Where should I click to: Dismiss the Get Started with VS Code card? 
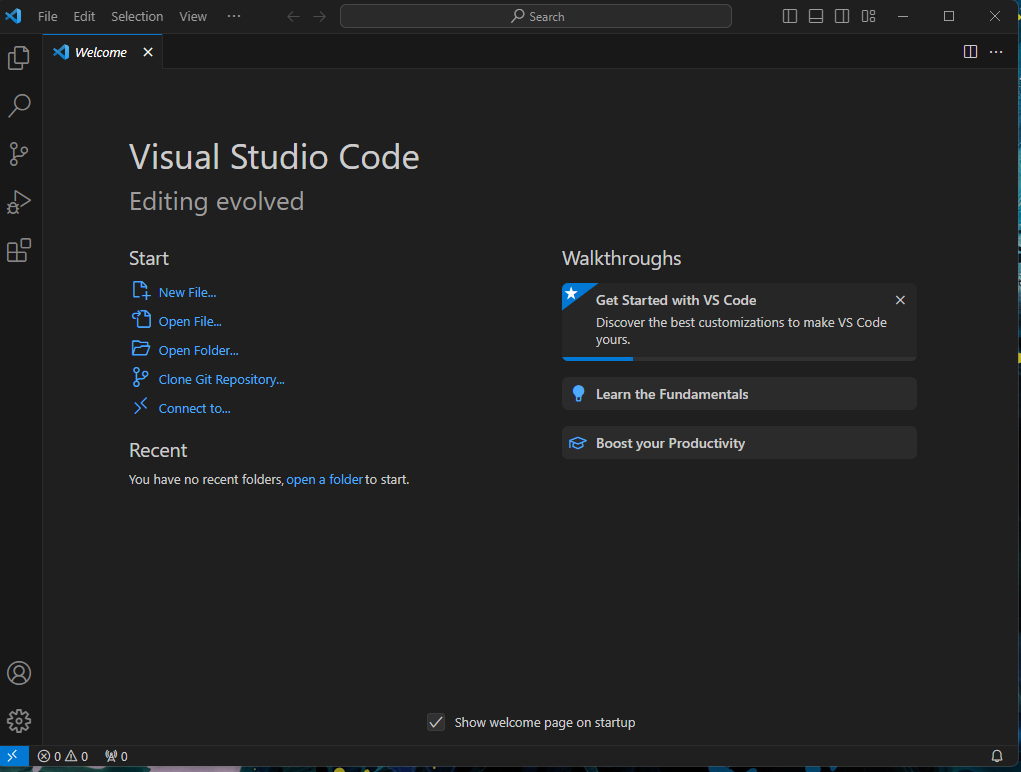pyautogui.click(x=900, y=300)
